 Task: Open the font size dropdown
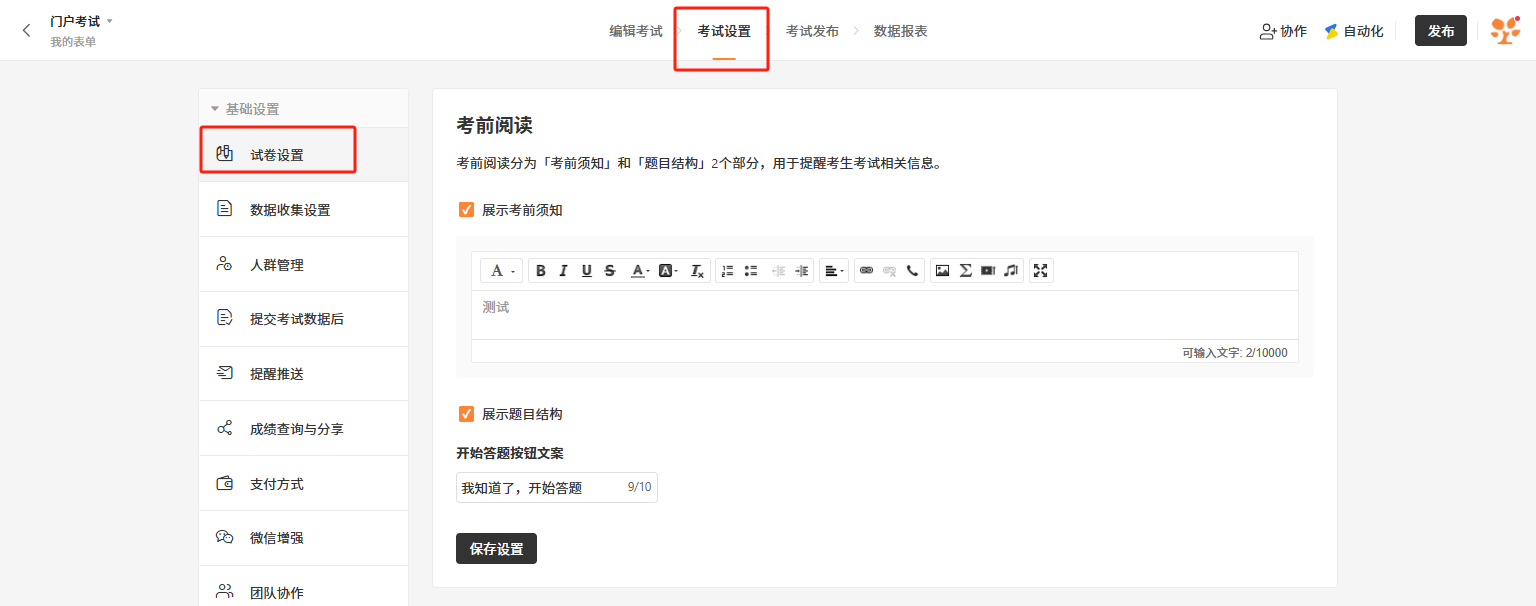point(502,271)
